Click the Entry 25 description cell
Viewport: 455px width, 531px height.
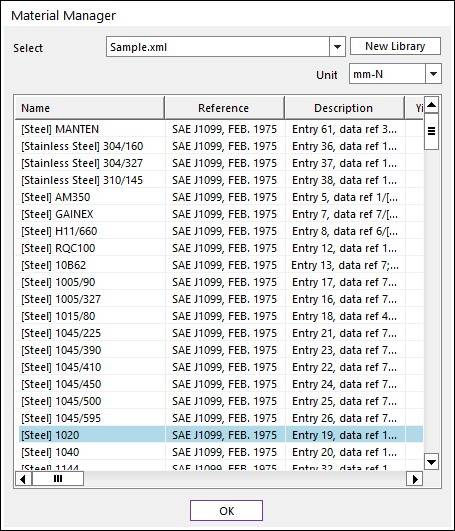click(x=344, y=401)
